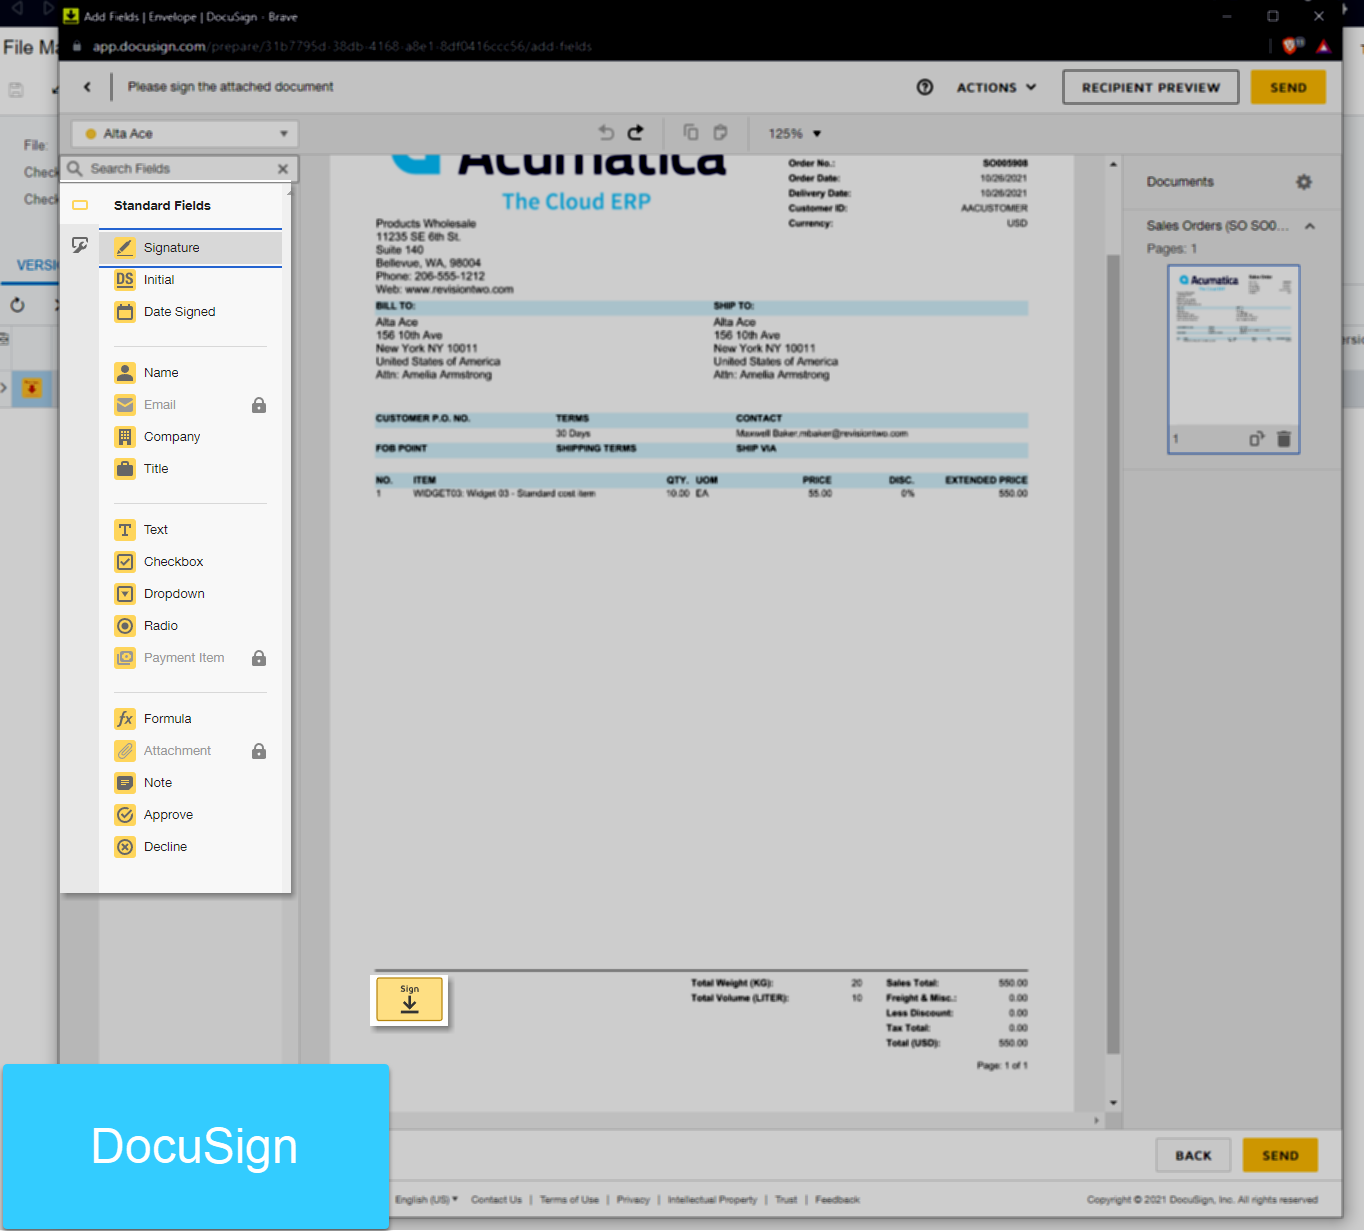Pick the Text field
The image size is (1364, 1231).
click(190, 530)
